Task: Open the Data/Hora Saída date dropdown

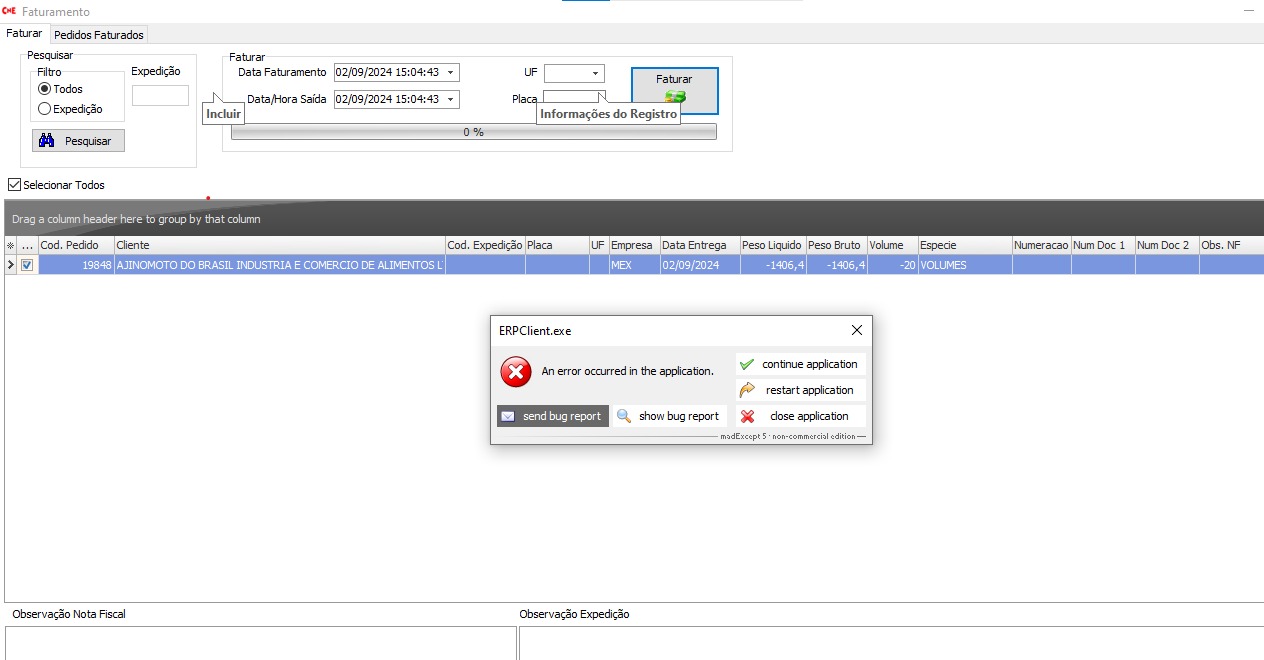Action: pos(451,100)
